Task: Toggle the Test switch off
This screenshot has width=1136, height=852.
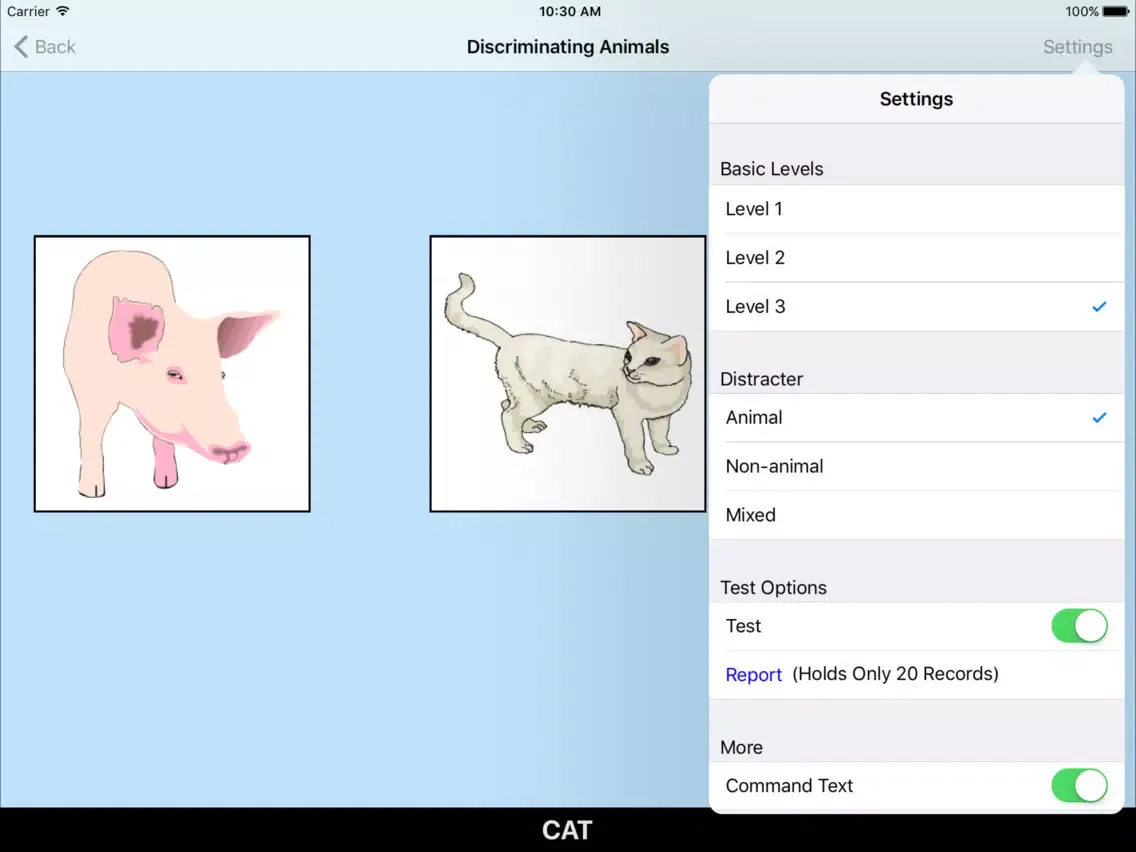Action: (x=1079, y=626)
